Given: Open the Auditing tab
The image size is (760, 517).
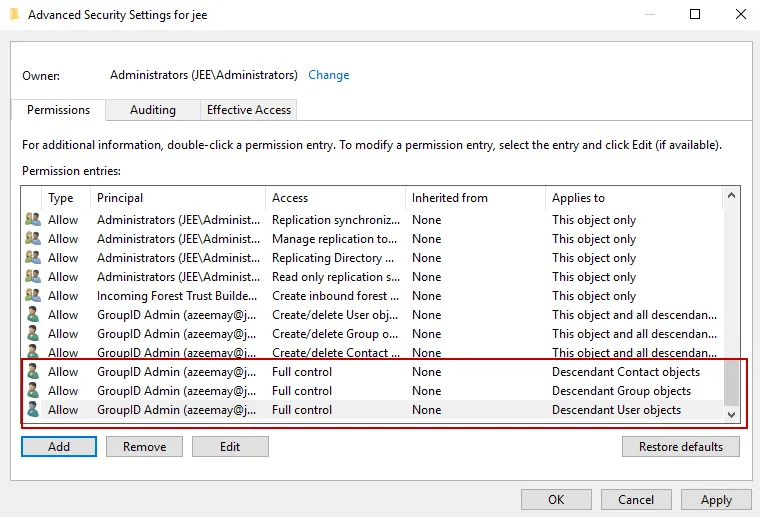Looking at the screenshot, I should point(153,110).
